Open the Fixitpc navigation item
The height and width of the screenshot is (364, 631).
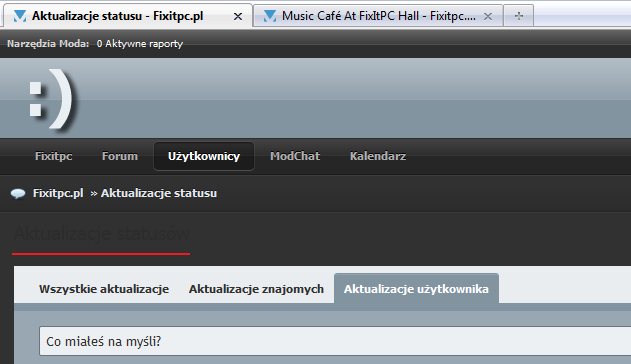[x=54, y=156]
